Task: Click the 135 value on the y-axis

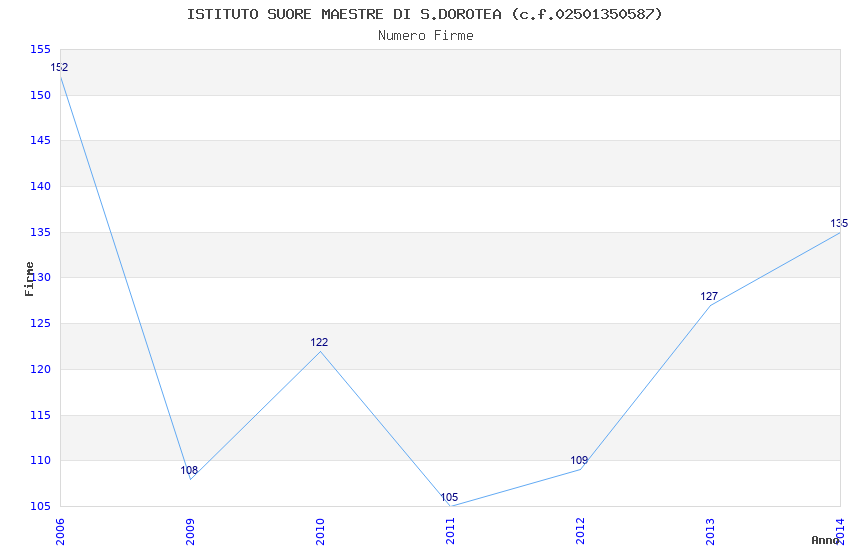Action: [x=40, y=232]
